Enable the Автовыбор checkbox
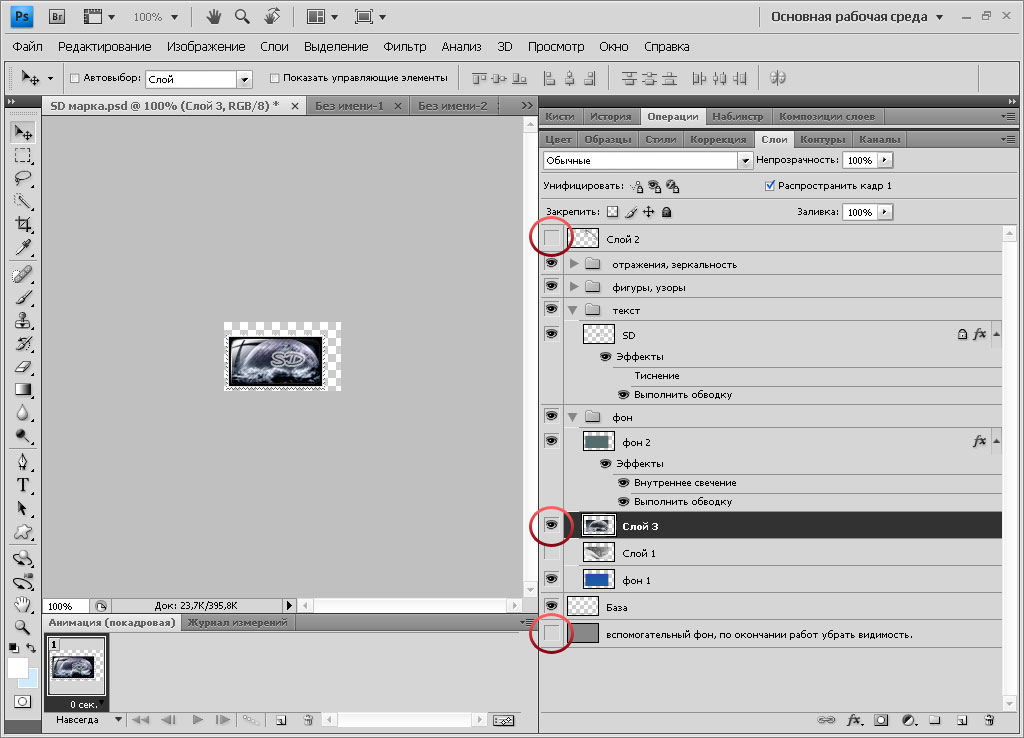1024x738 pixels. (x=74, y=78)
